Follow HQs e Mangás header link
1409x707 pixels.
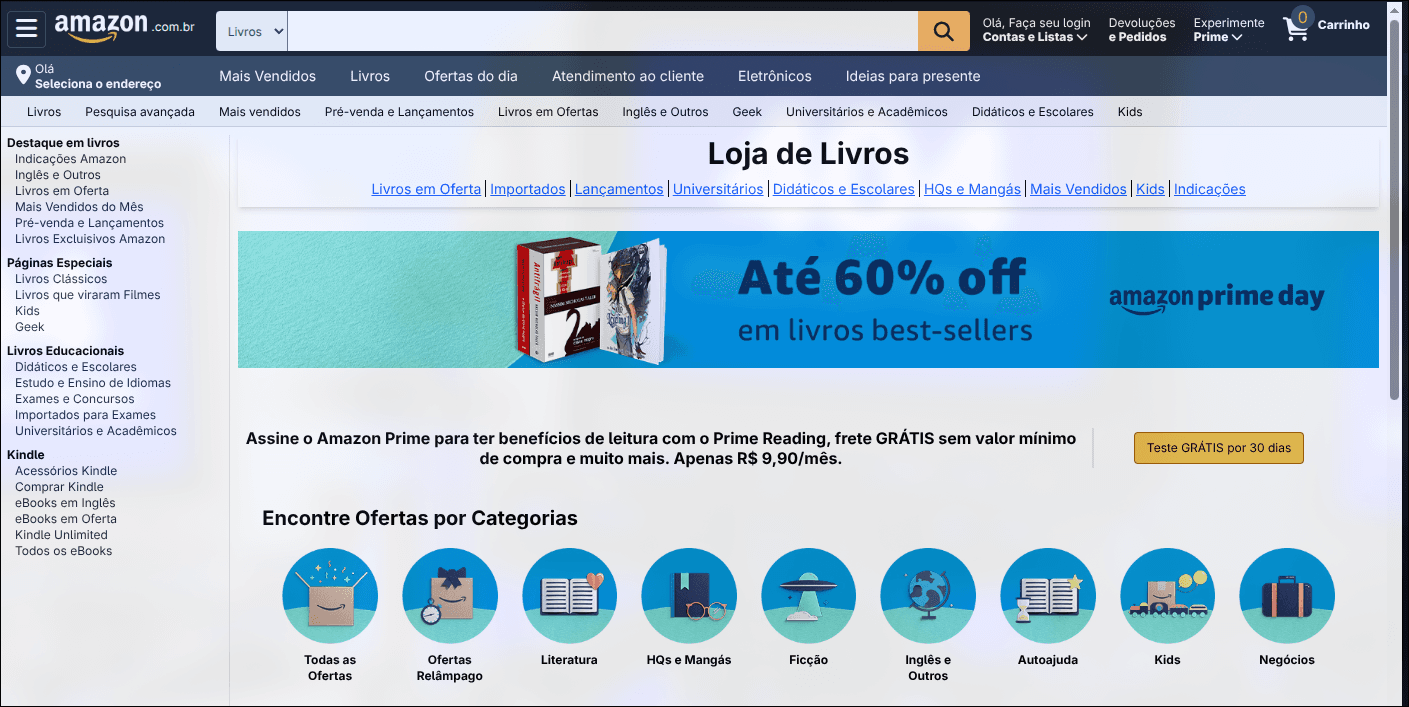972,189
